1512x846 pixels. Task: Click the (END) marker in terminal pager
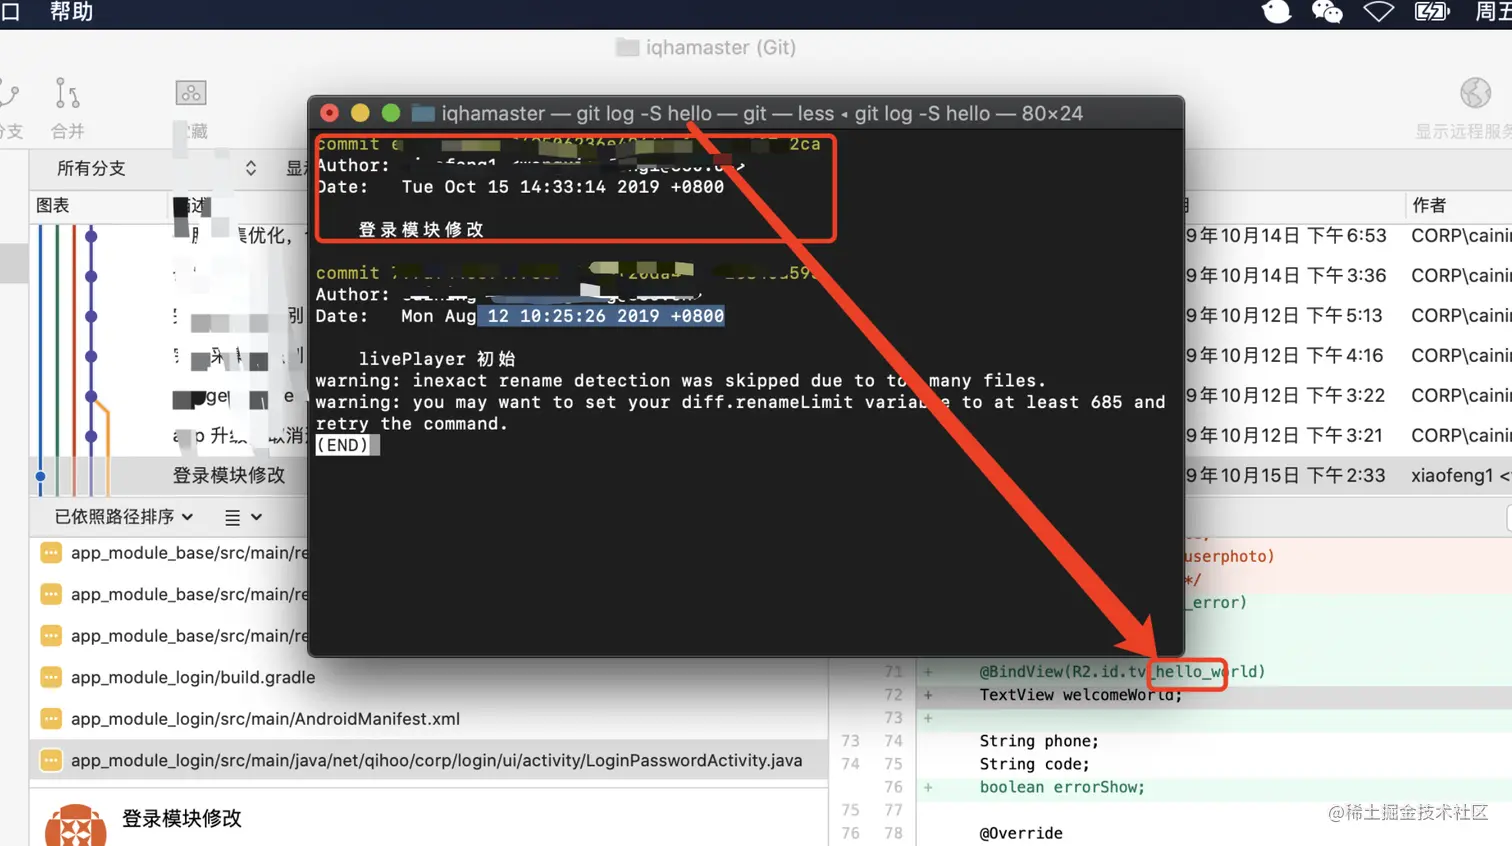(x=343, y=446)
